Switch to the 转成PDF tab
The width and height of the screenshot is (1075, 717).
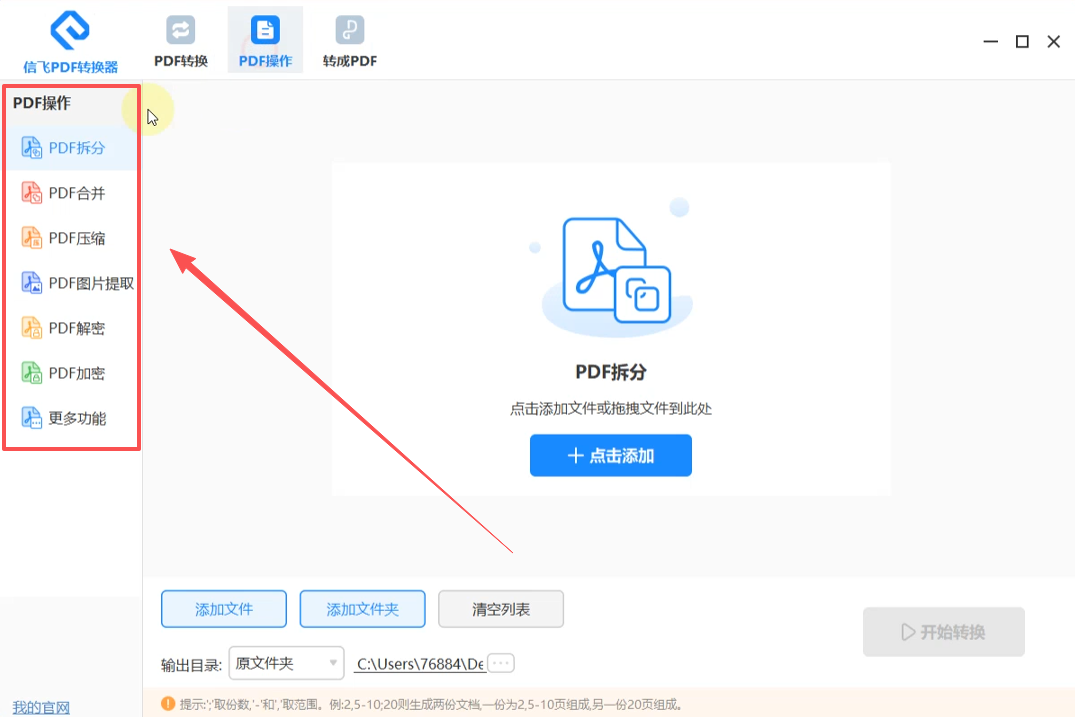click(350, 41)
